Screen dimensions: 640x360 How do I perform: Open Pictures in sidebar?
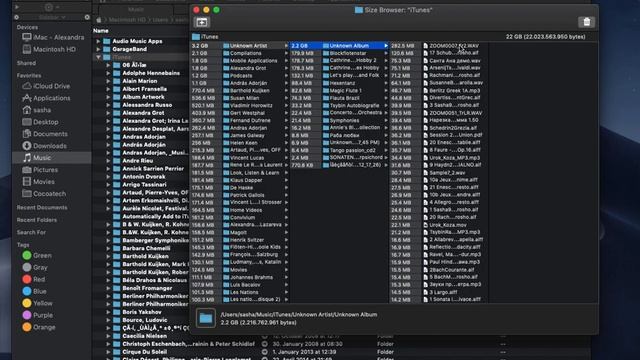[40, 170]
